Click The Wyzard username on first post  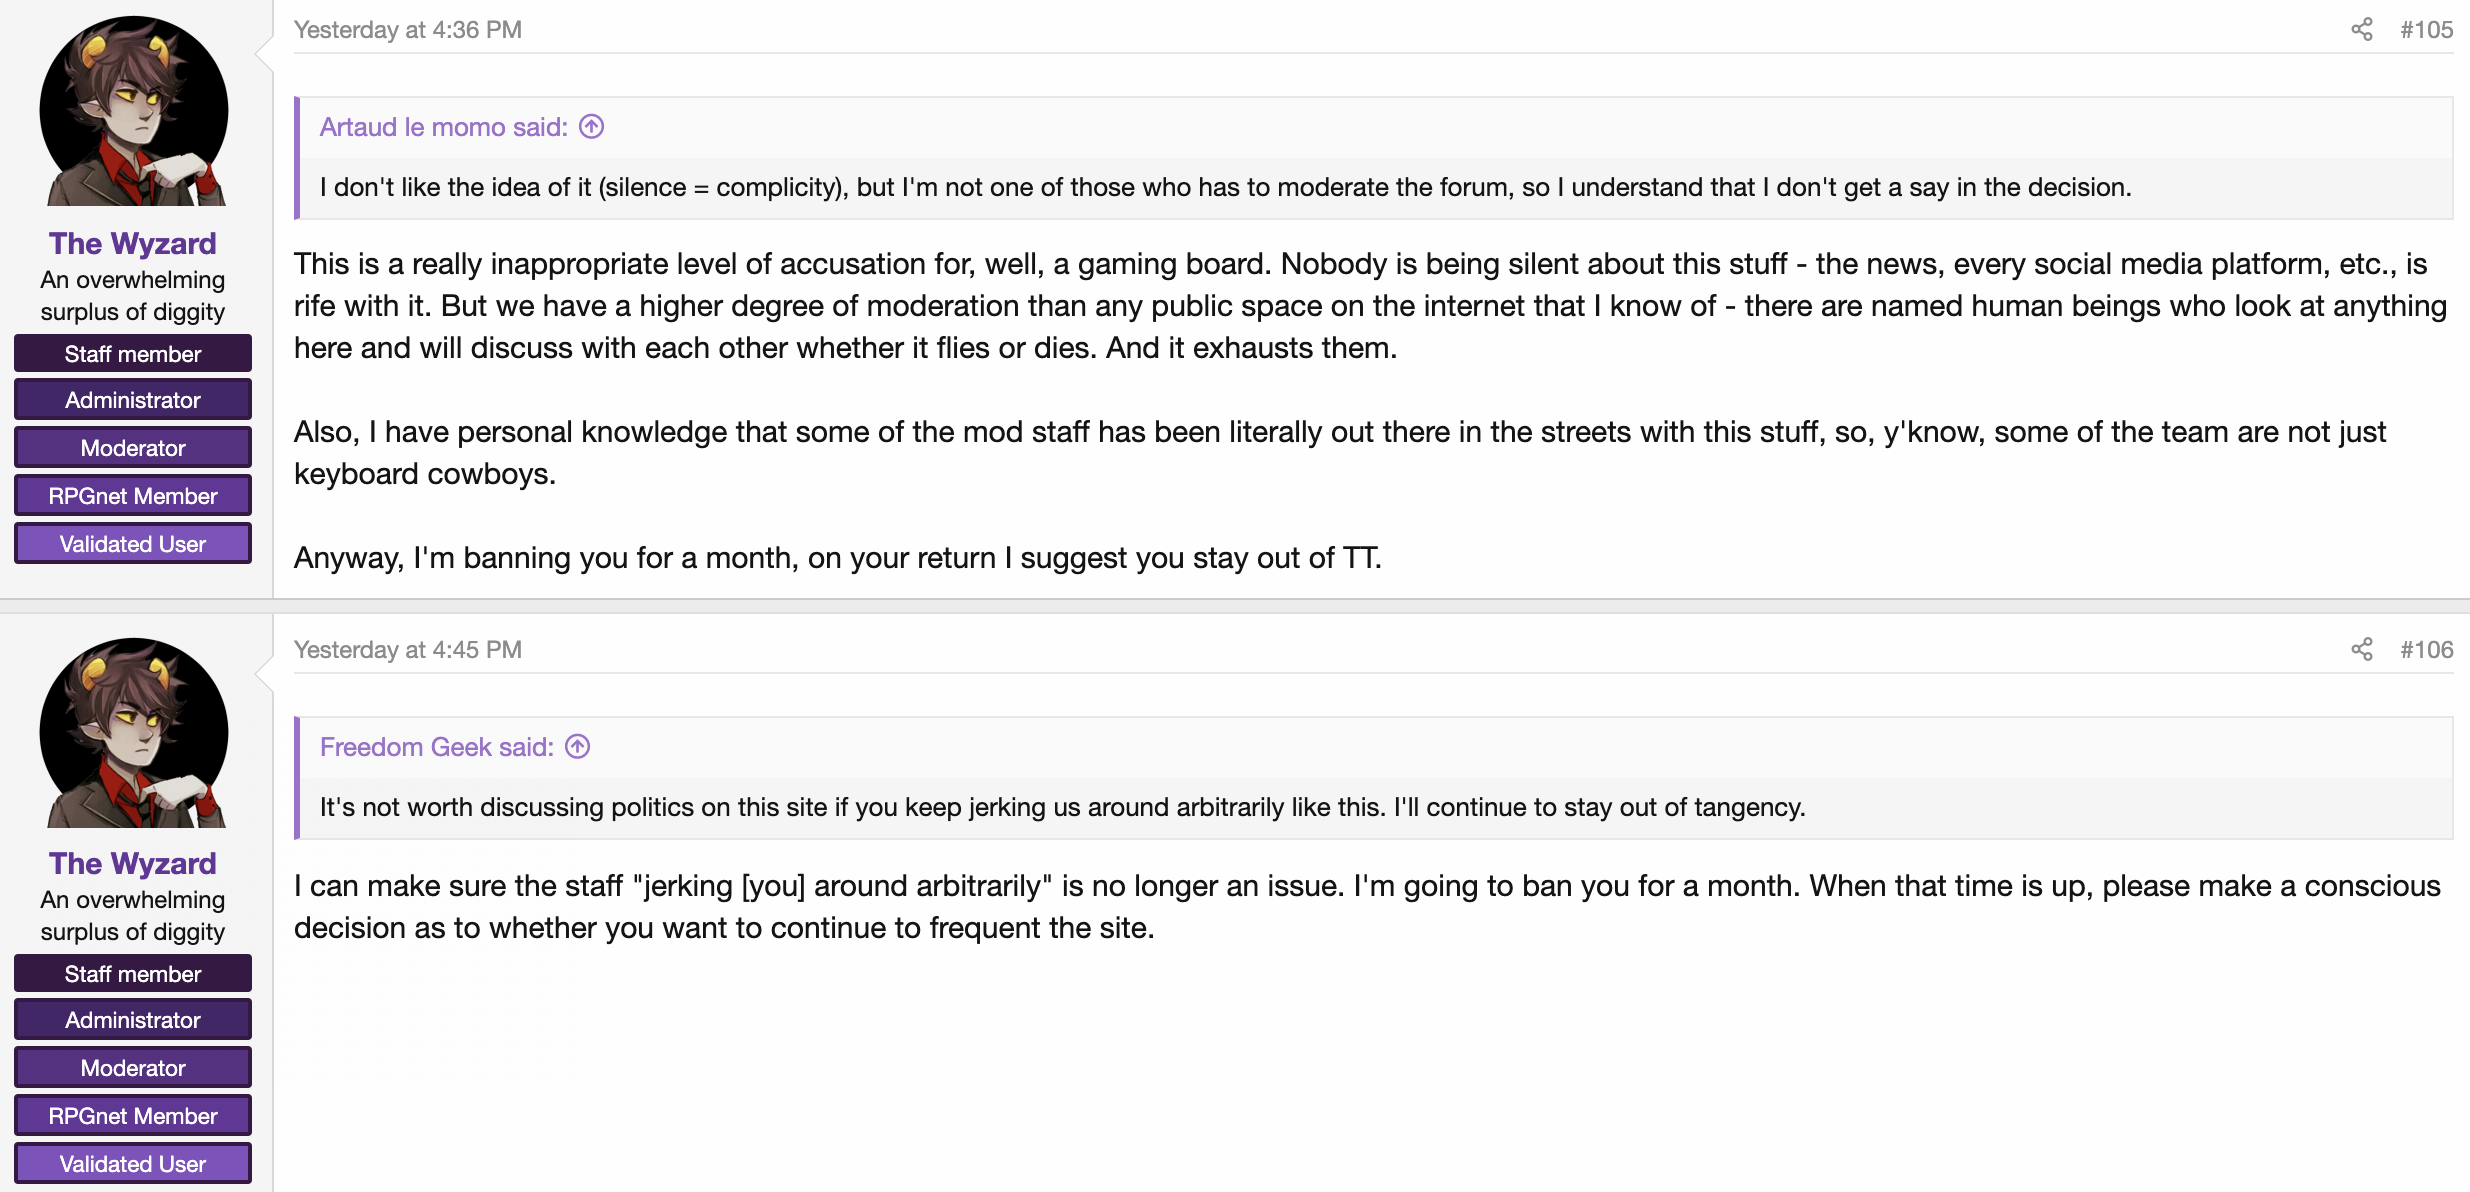click(133, 243)
